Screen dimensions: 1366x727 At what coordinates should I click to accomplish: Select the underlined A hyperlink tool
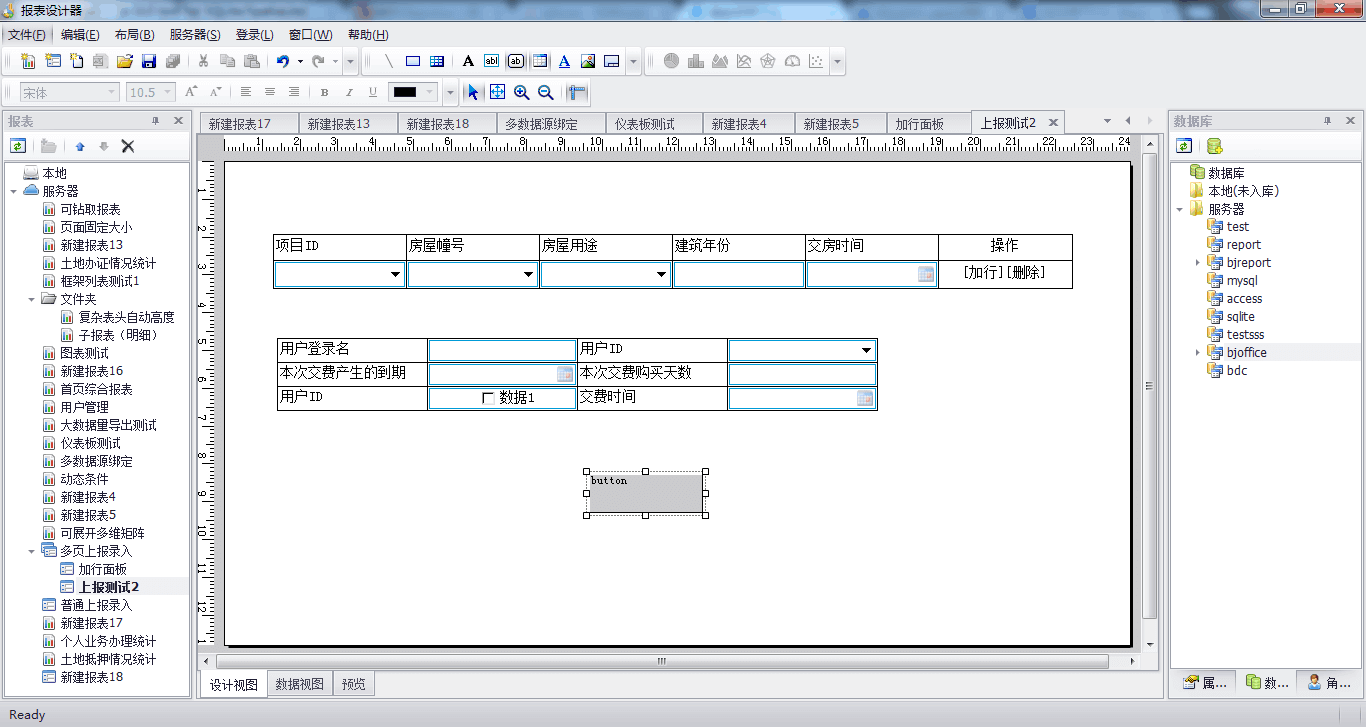pos(564,61)
